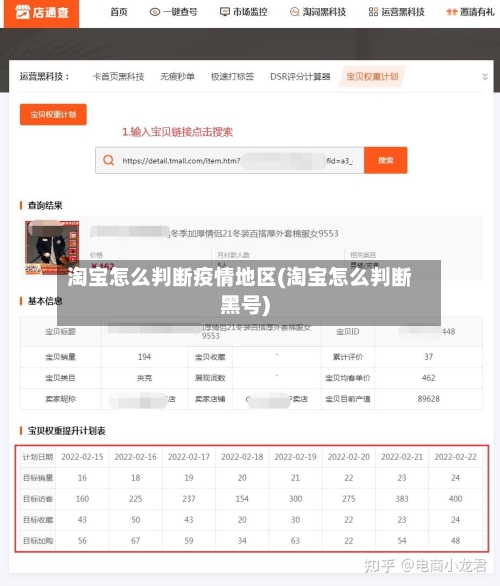Switch to the 卡首页黑科技 tab
Viewport: 500px width, 586px height.
coord(118,77)
